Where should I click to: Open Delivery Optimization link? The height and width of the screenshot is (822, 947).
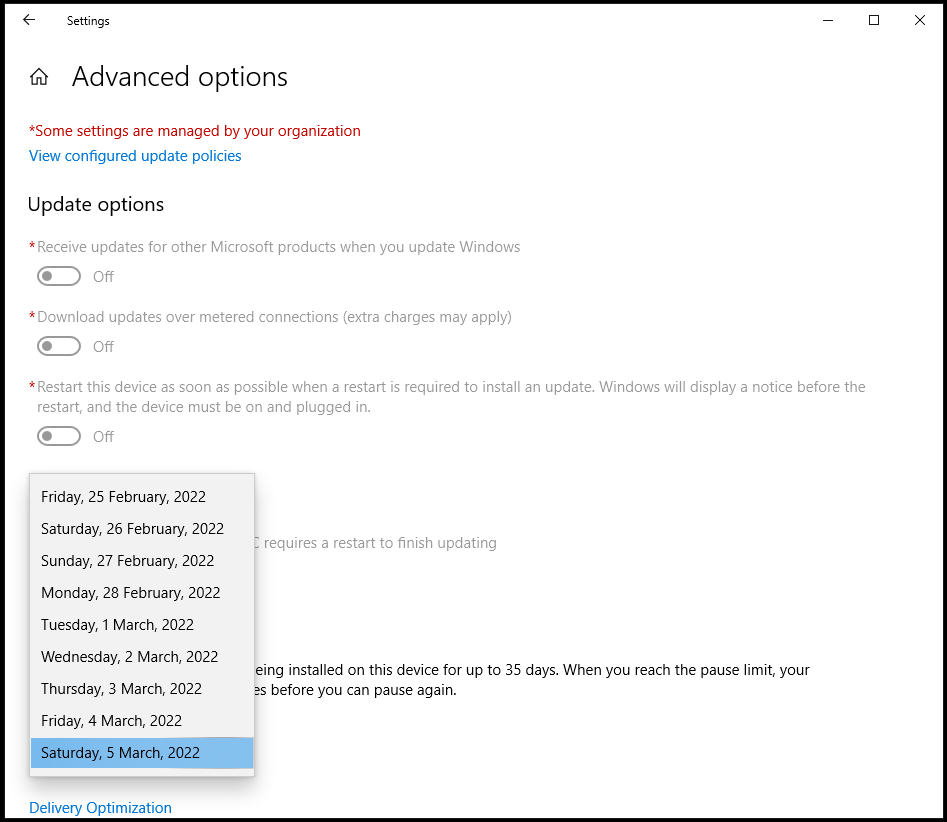tap(100, 808)
